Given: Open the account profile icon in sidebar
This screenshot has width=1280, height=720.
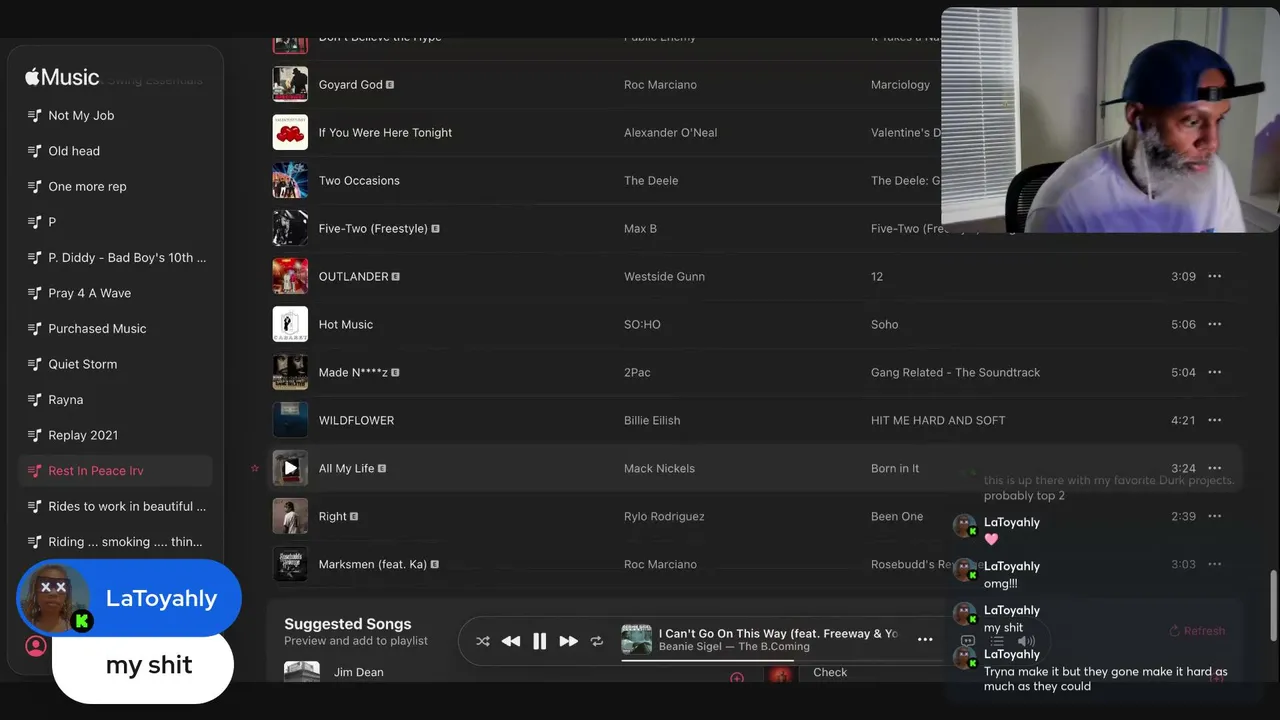Looking at the screenshot, I should click(x=36, y=646).
